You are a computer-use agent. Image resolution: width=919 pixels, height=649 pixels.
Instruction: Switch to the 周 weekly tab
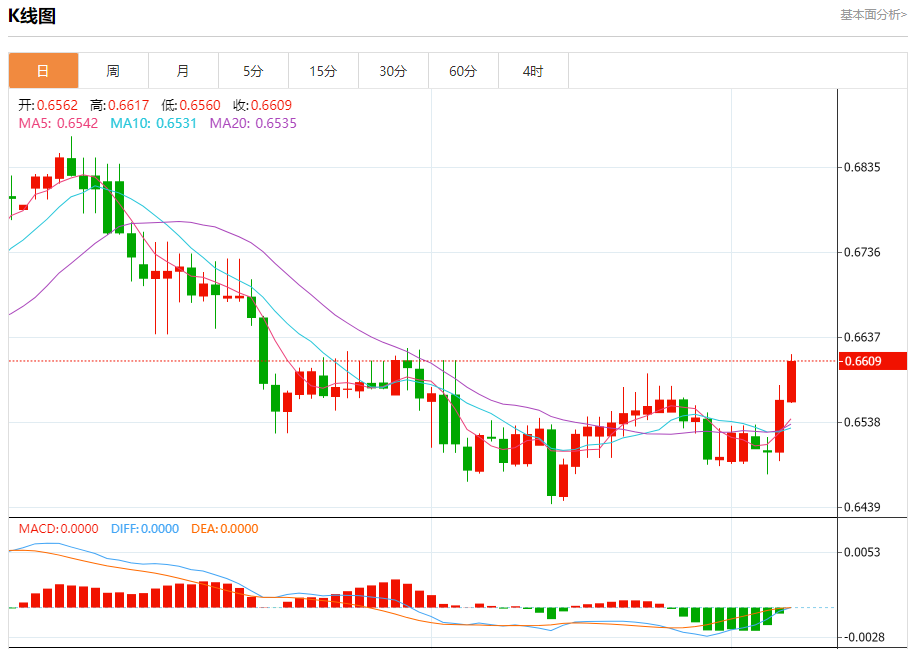click(x=113, y=71)
